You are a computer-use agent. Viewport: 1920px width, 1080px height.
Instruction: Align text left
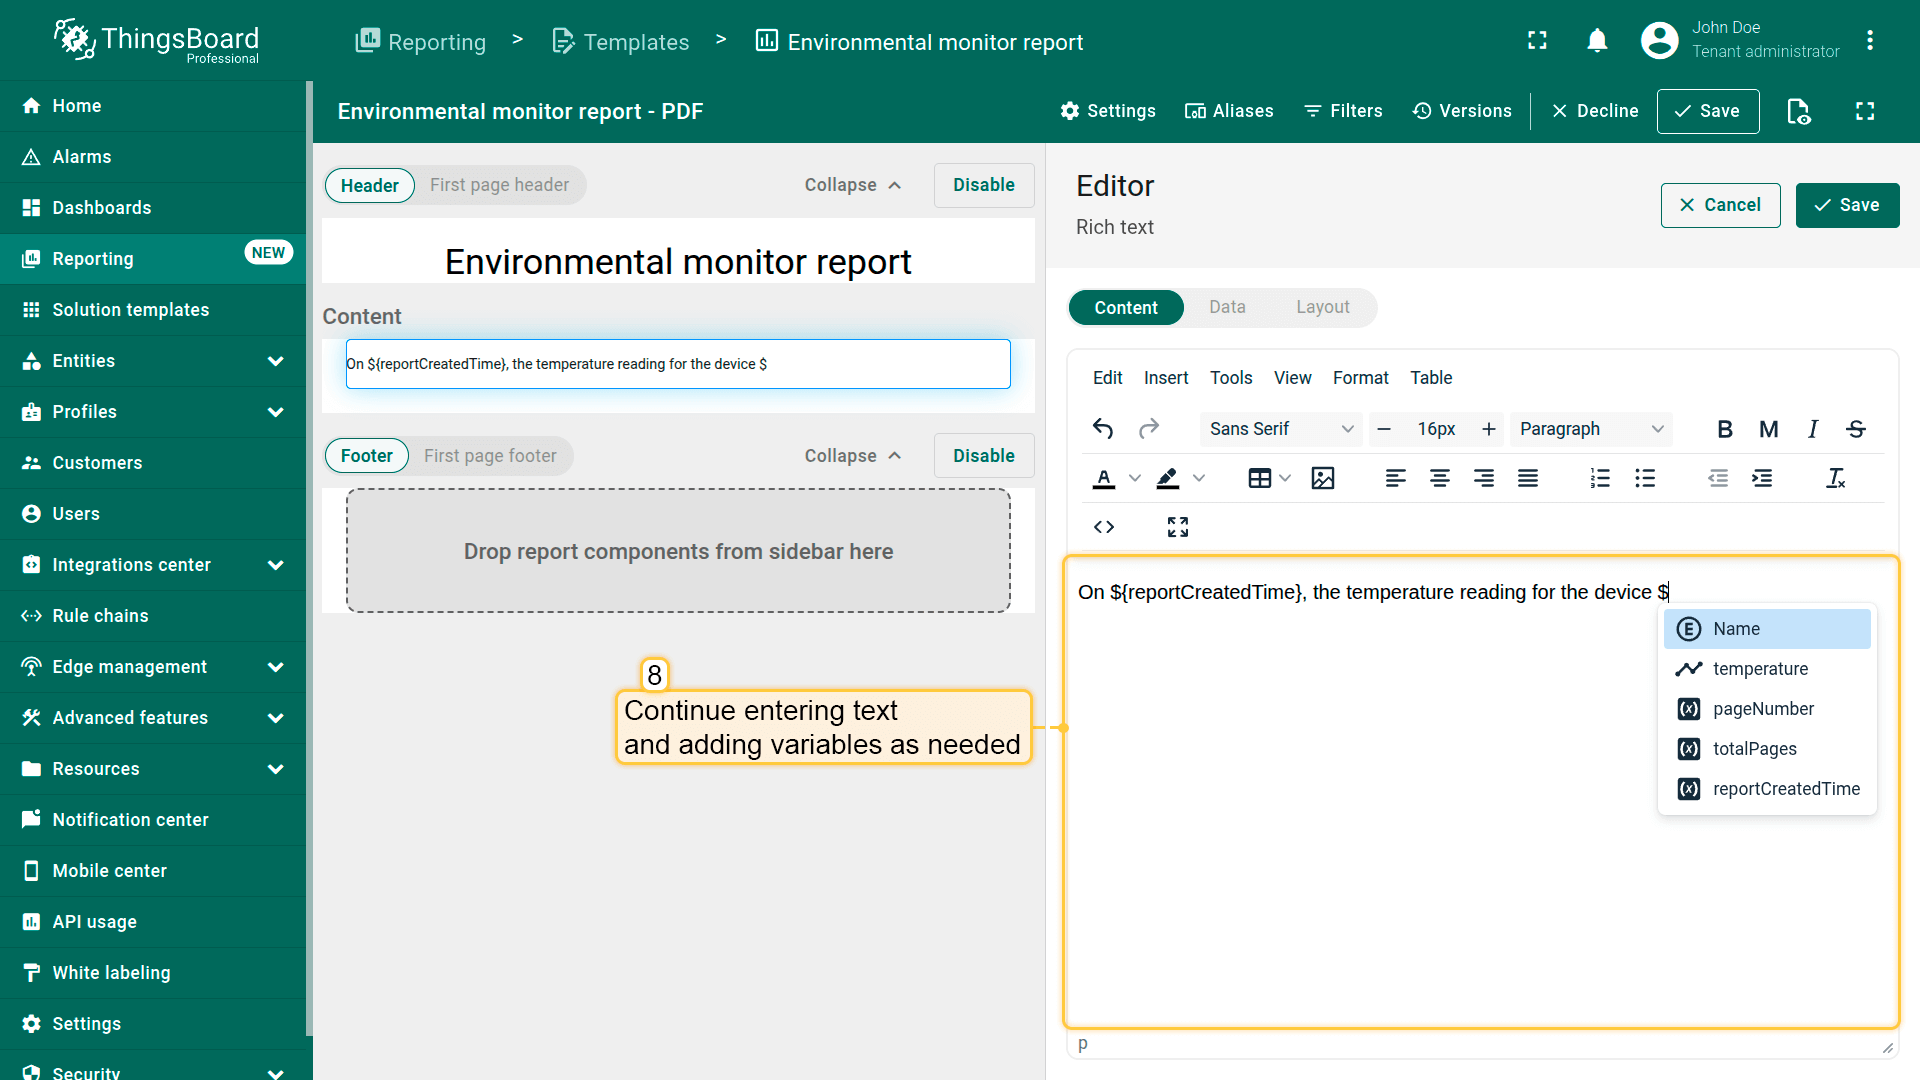(1396, 479)
